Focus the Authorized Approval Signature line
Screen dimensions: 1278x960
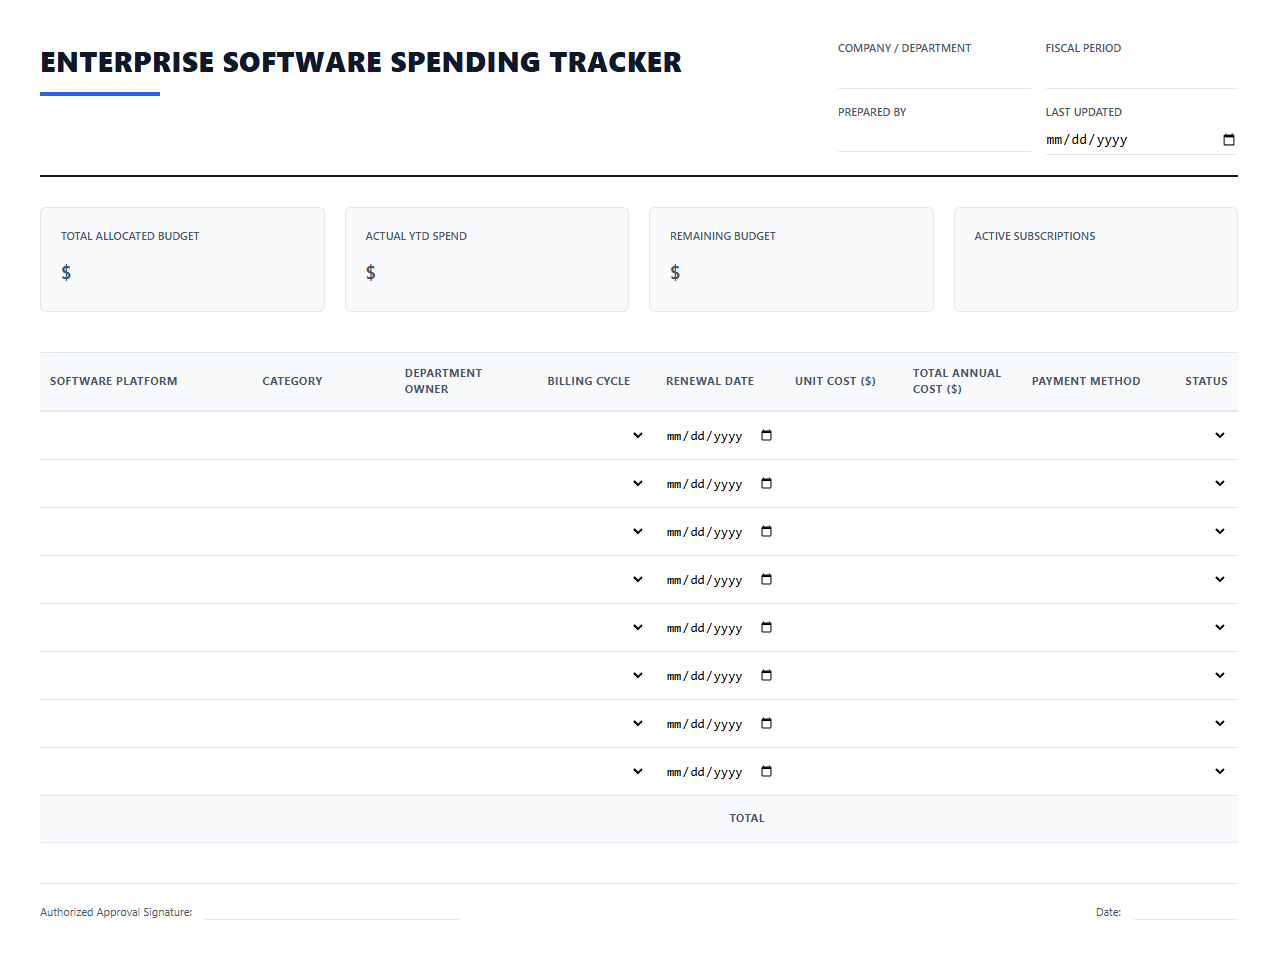point(332,911)
